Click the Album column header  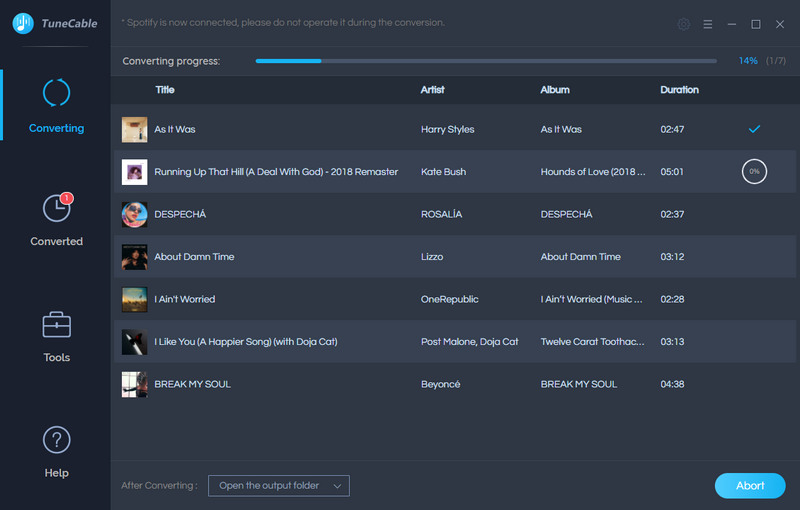pos(555,90)
